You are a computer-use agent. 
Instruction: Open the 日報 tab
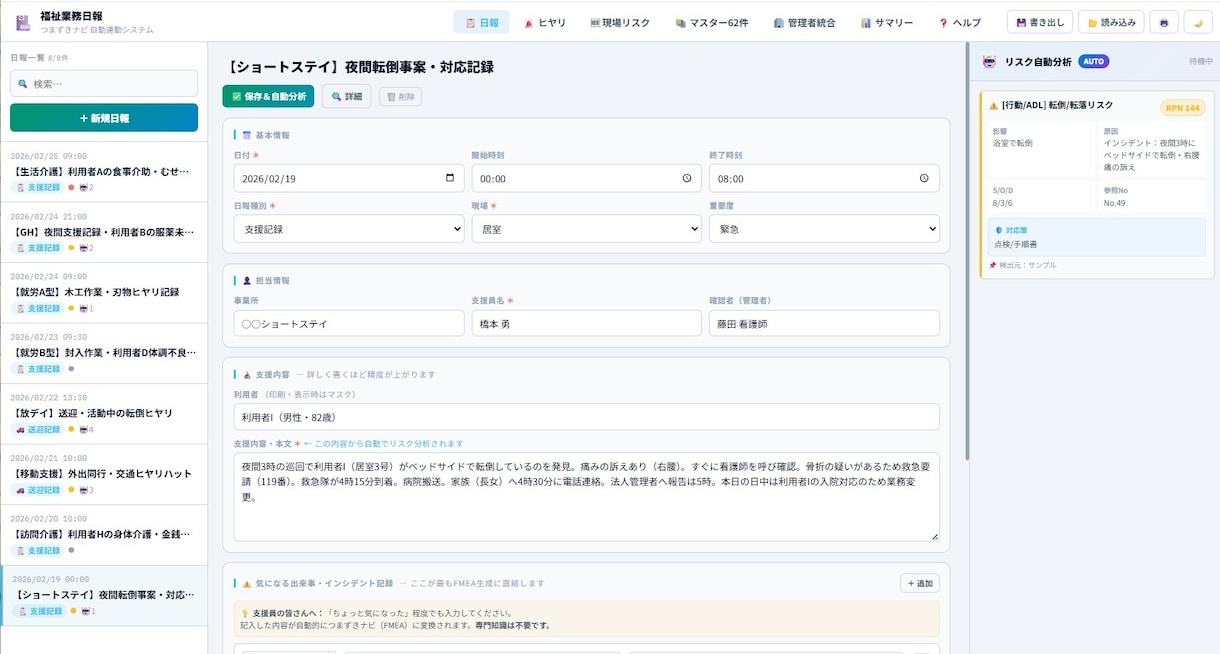[x=481, y=22]
